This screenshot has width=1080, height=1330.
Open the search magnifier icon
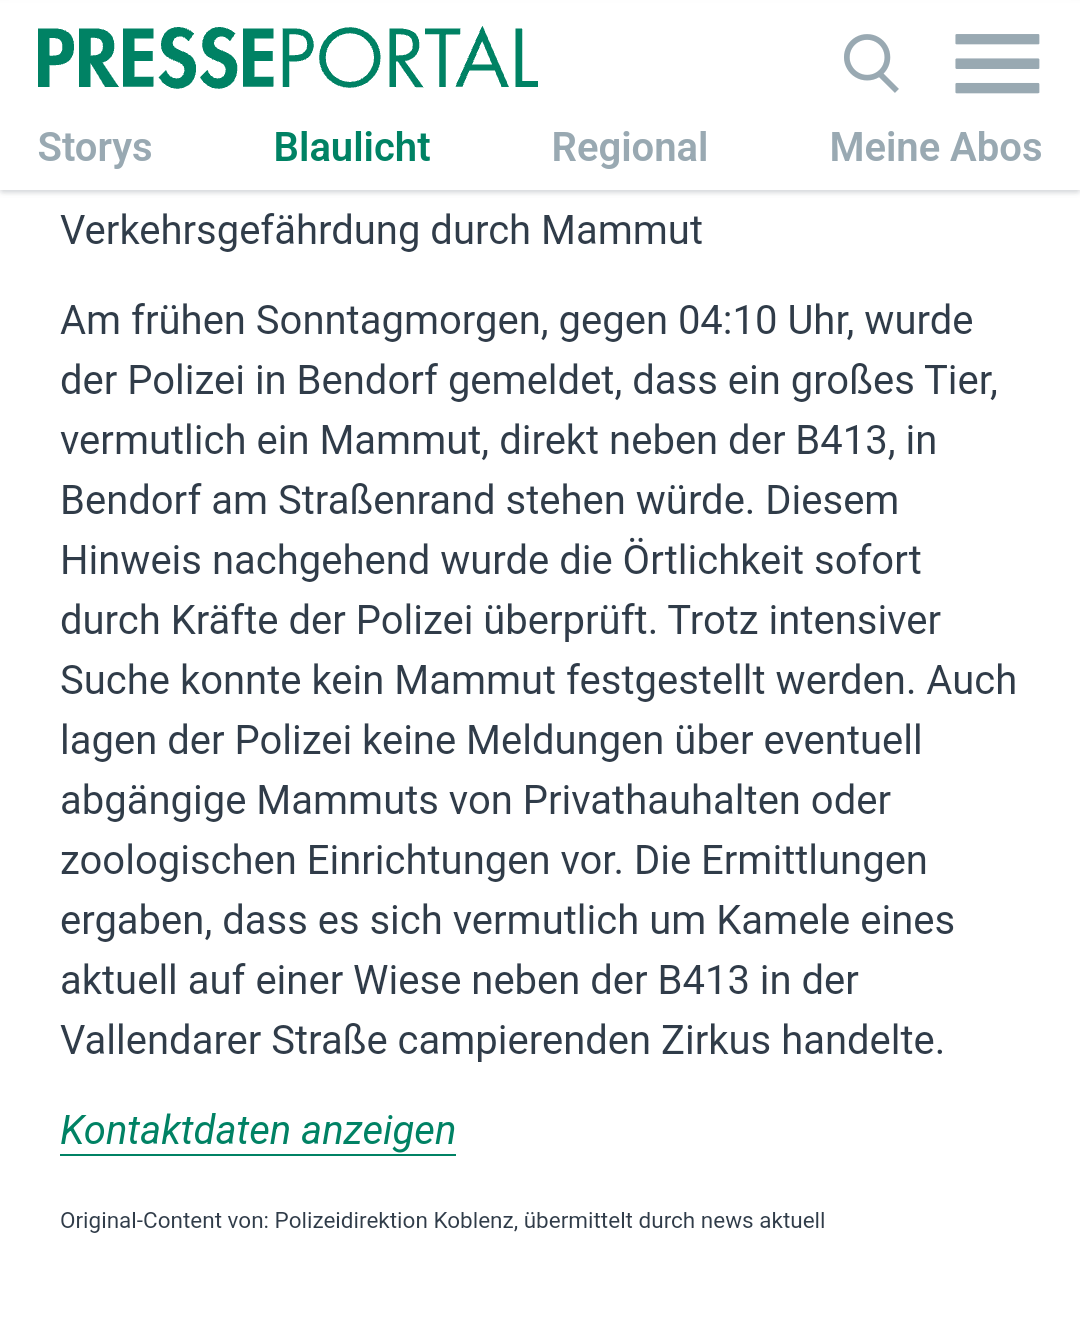(x=870, y=63)
